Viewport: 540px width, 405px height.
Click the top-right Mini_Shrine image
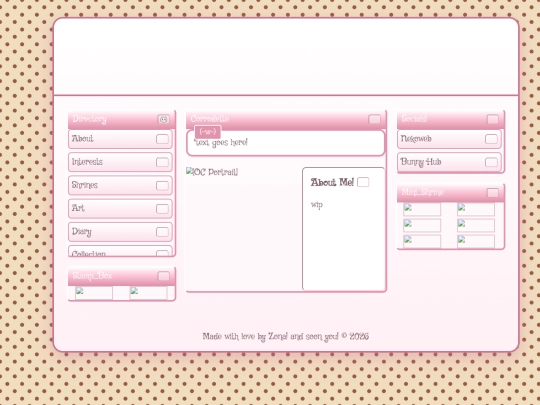click(x=476, y=209)
